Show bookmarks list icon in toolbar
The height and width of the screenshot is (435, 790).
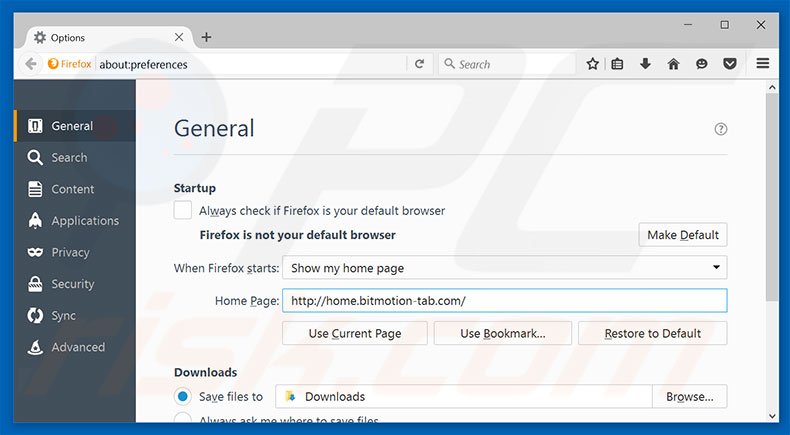617,64
